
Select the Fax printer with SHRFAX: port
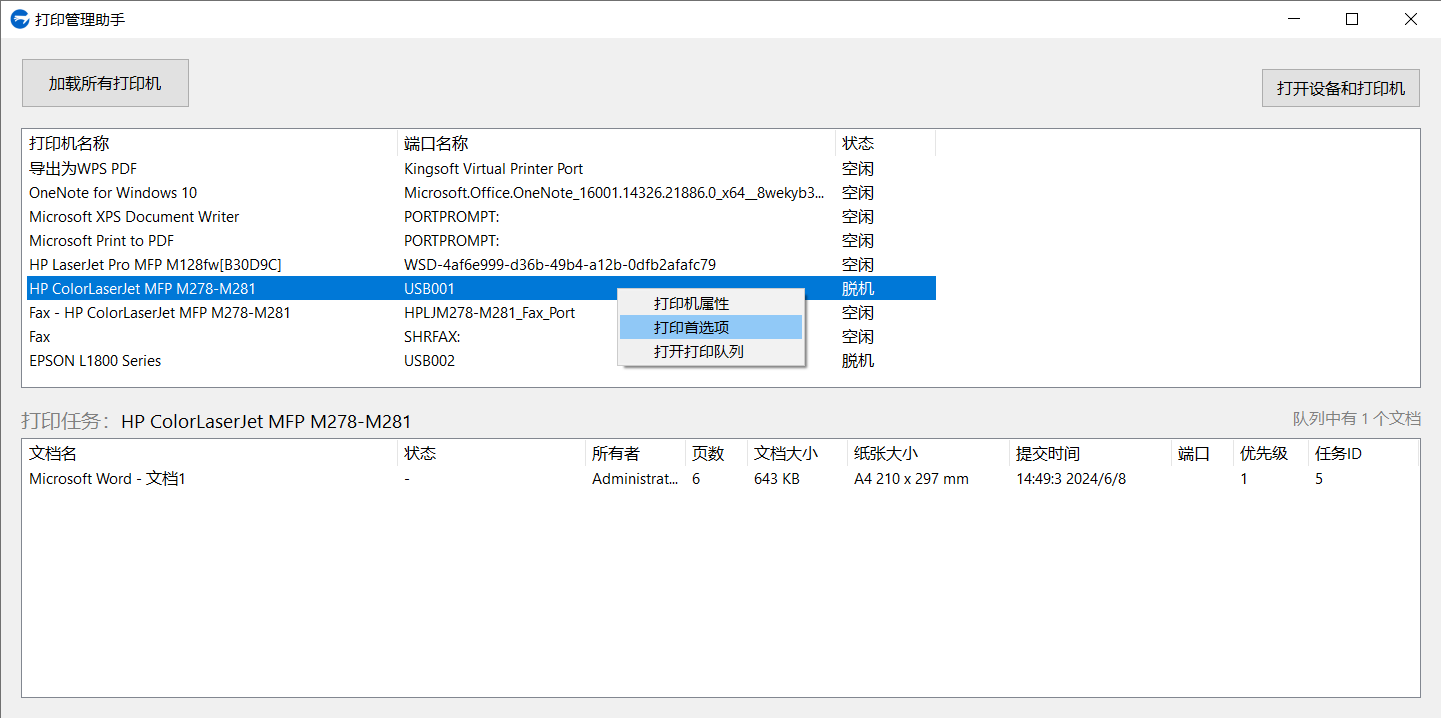coord(479,337)
